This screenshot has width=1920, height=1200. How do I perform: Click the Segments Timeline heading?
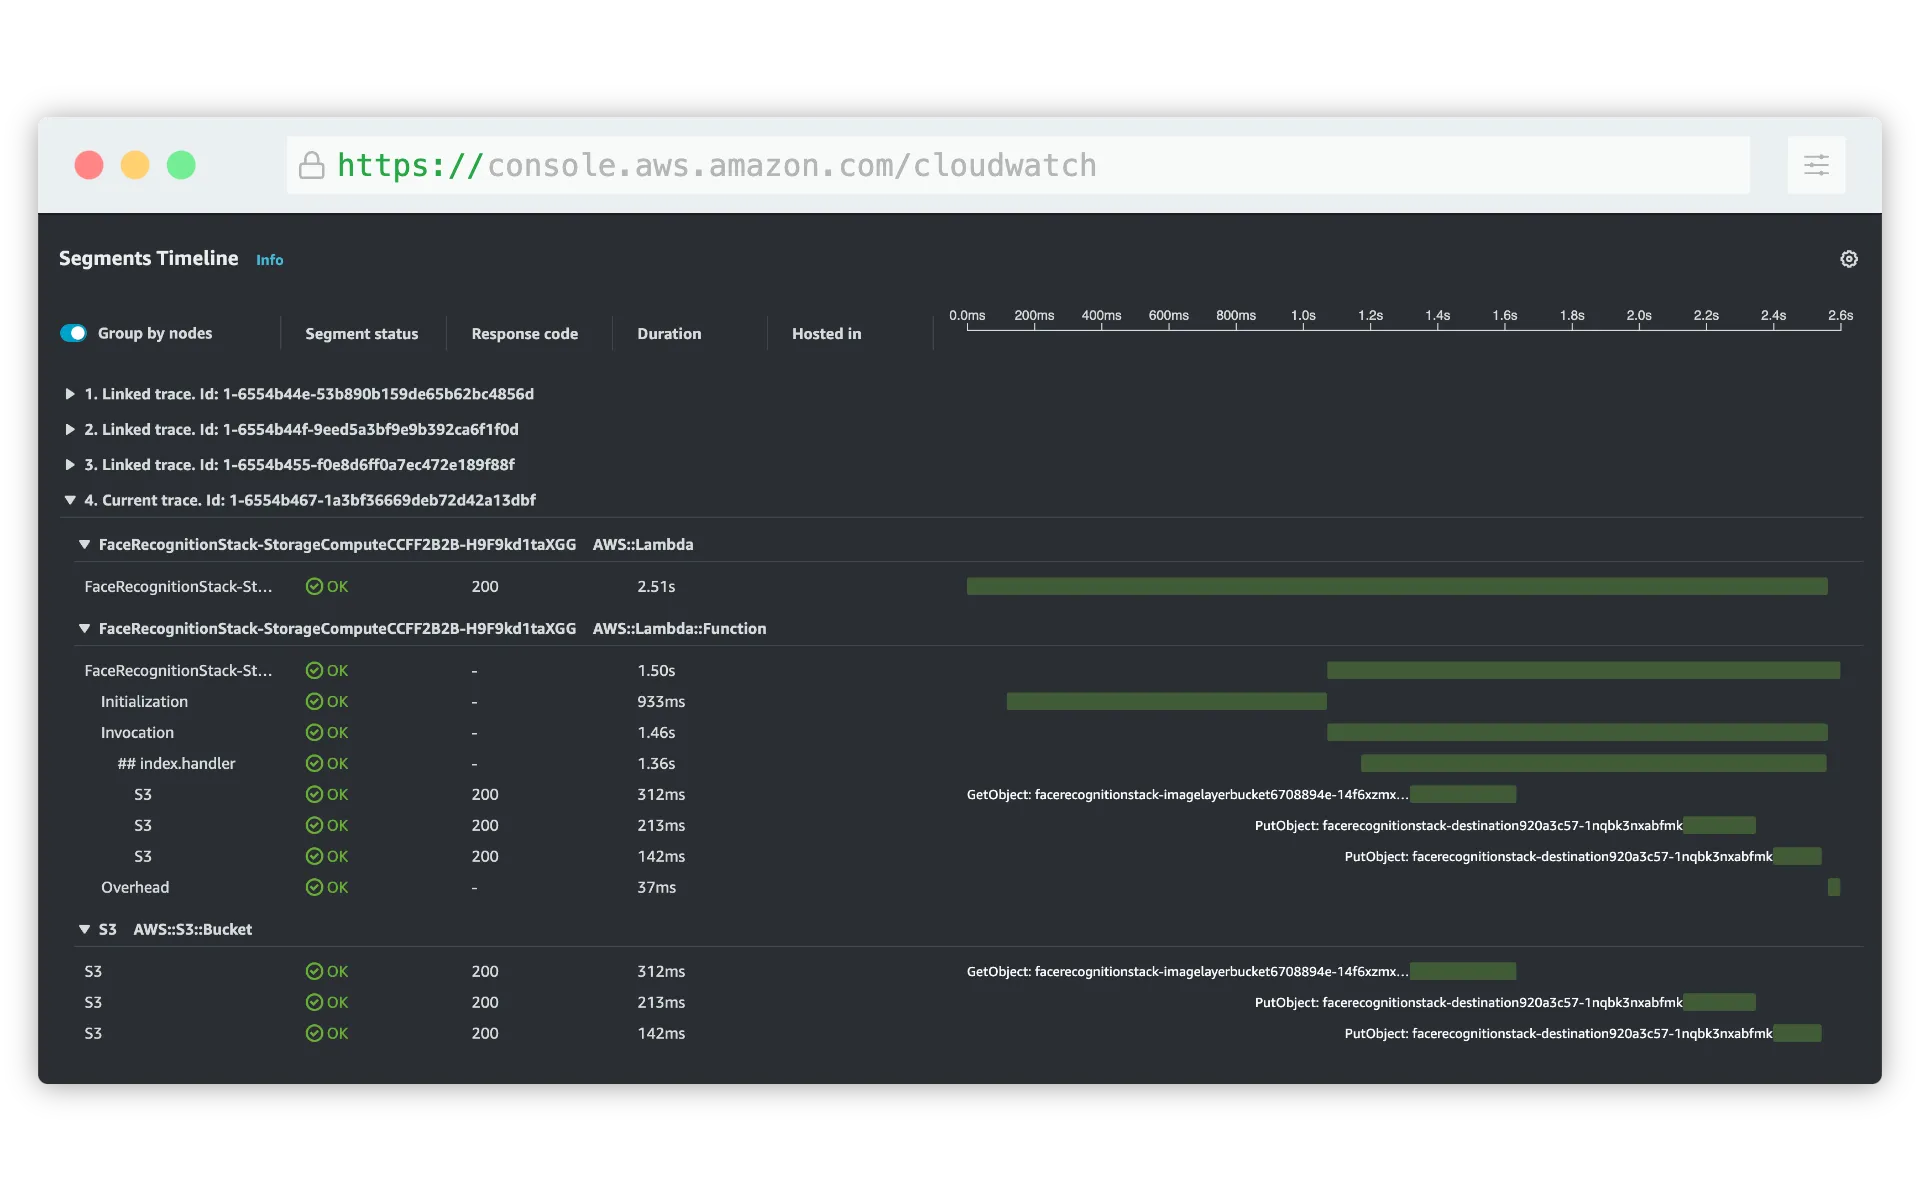[148, 259]
